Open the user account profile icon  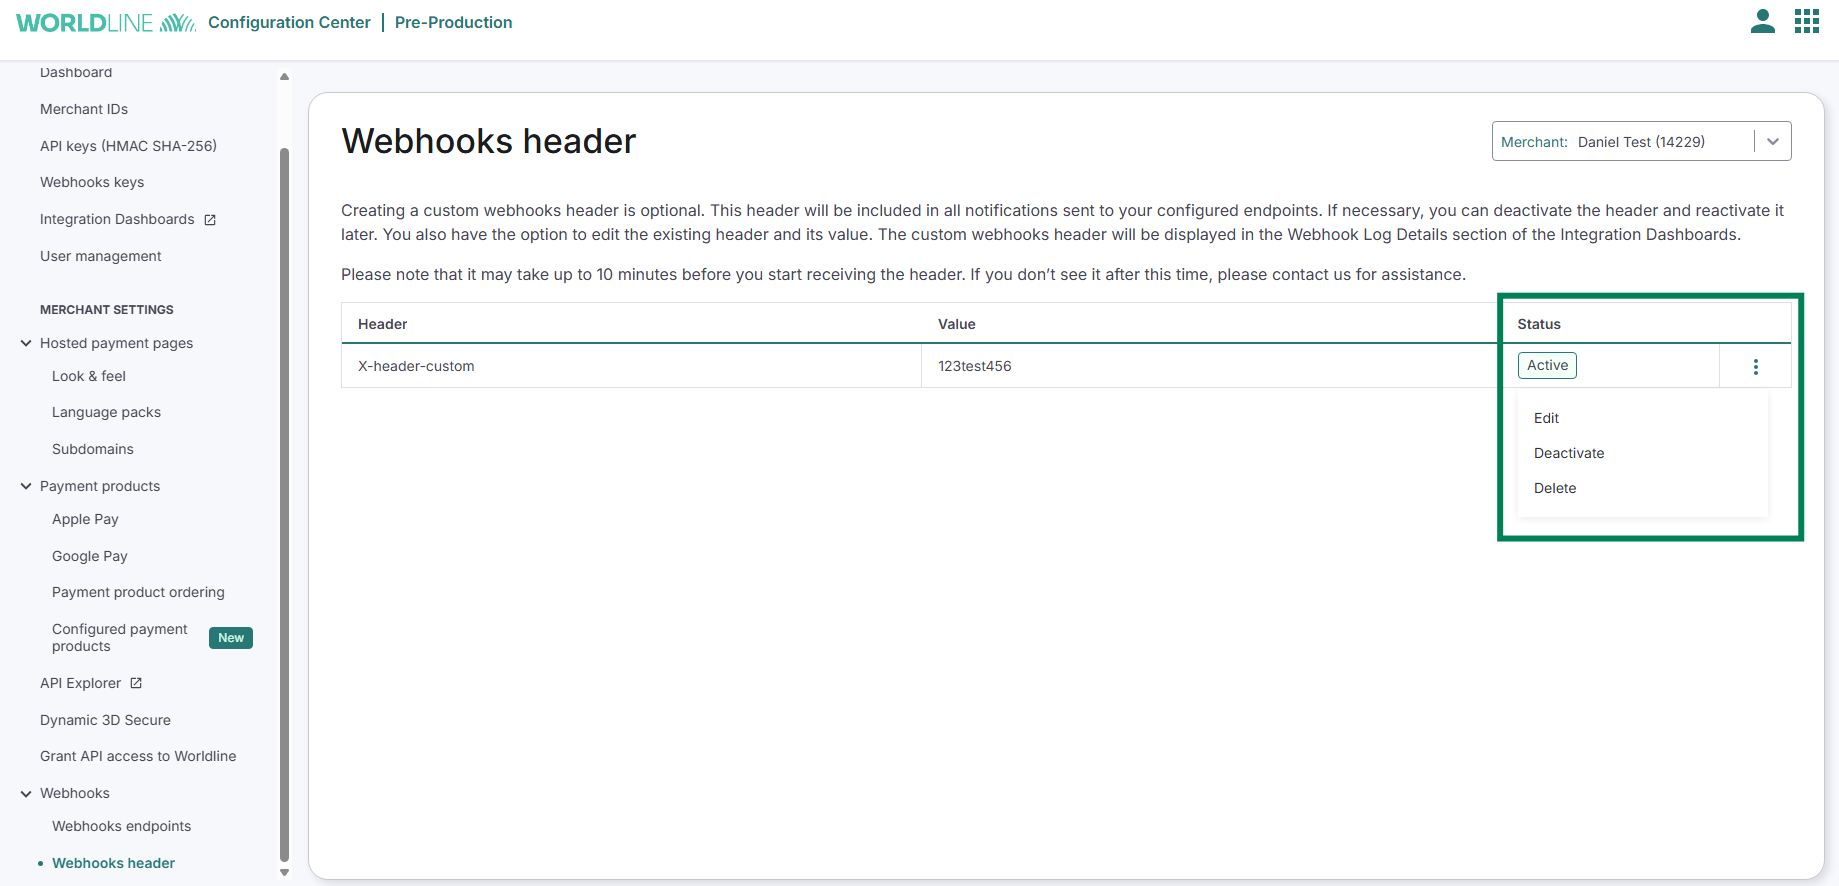pyautogui.click(x=1763, y=21)
